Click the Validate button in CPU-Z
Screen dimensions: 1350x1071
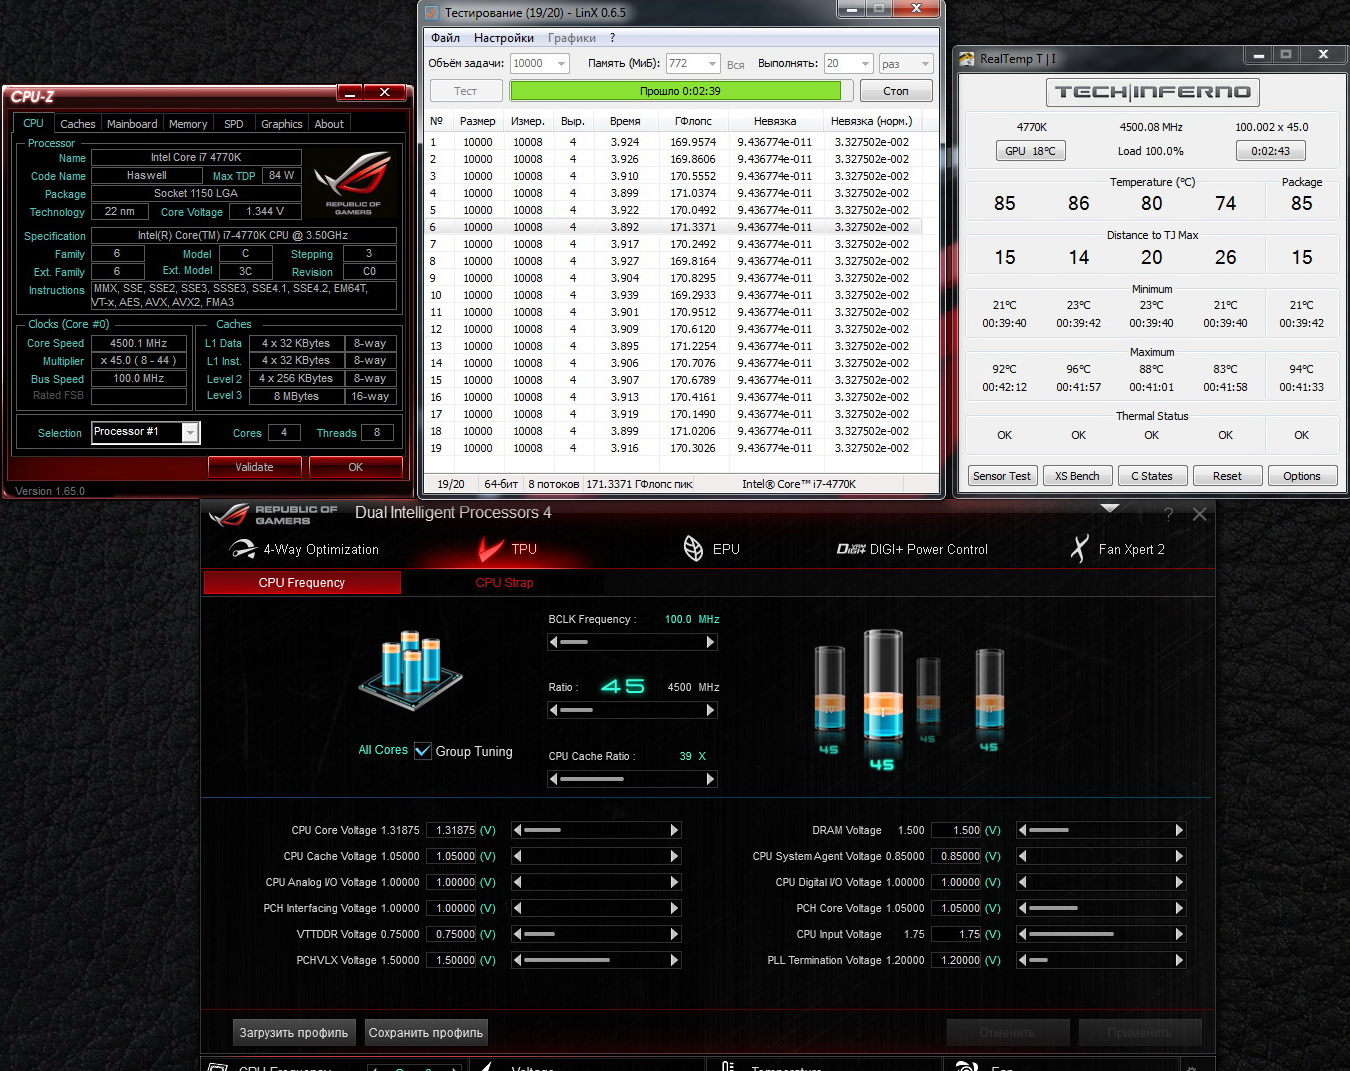click(x=254, y=467)
